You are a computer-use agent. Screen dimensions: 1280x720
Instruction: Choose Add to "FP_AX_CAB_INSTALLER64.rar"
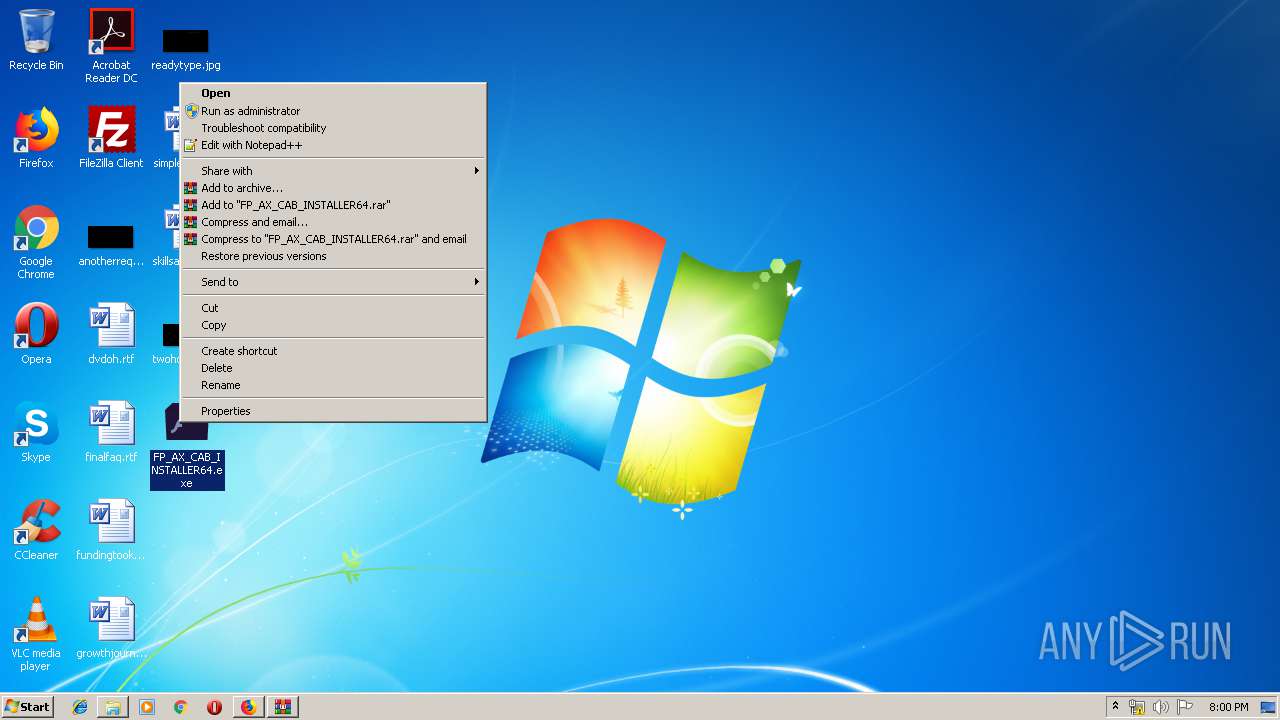333,205
